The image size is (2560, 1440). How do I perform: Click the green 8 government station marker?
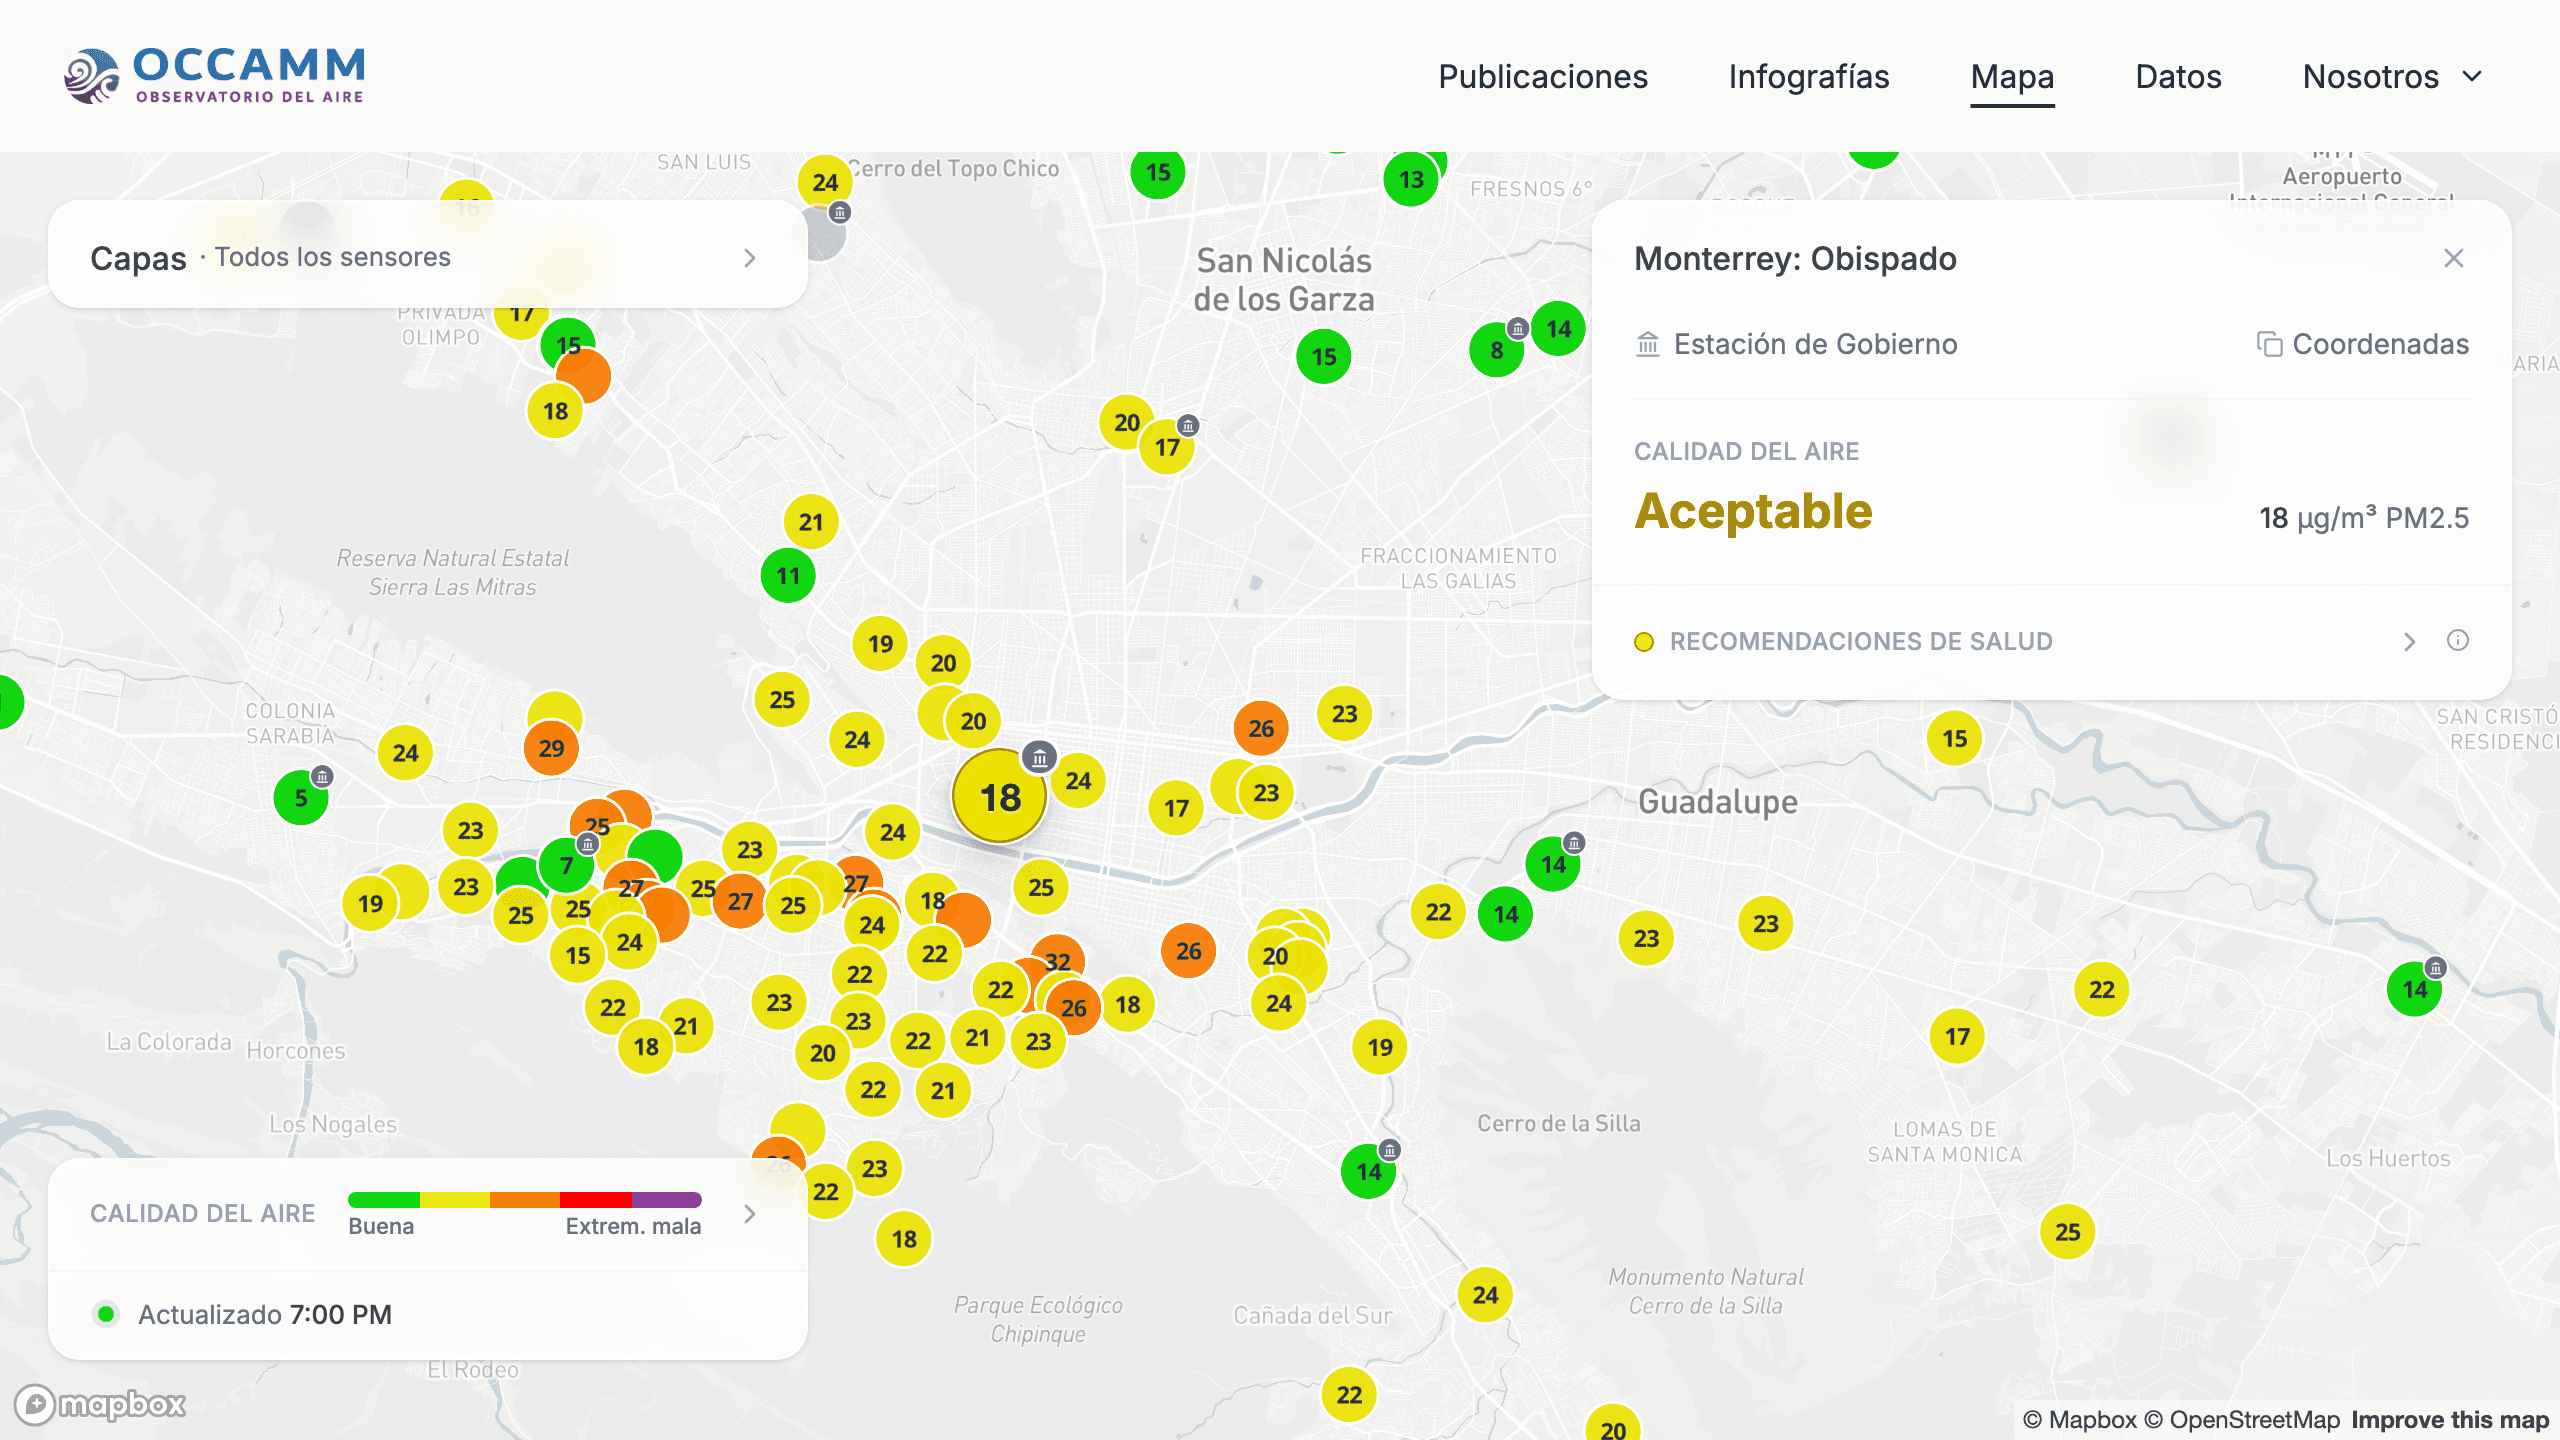(x=1496, y=350)
